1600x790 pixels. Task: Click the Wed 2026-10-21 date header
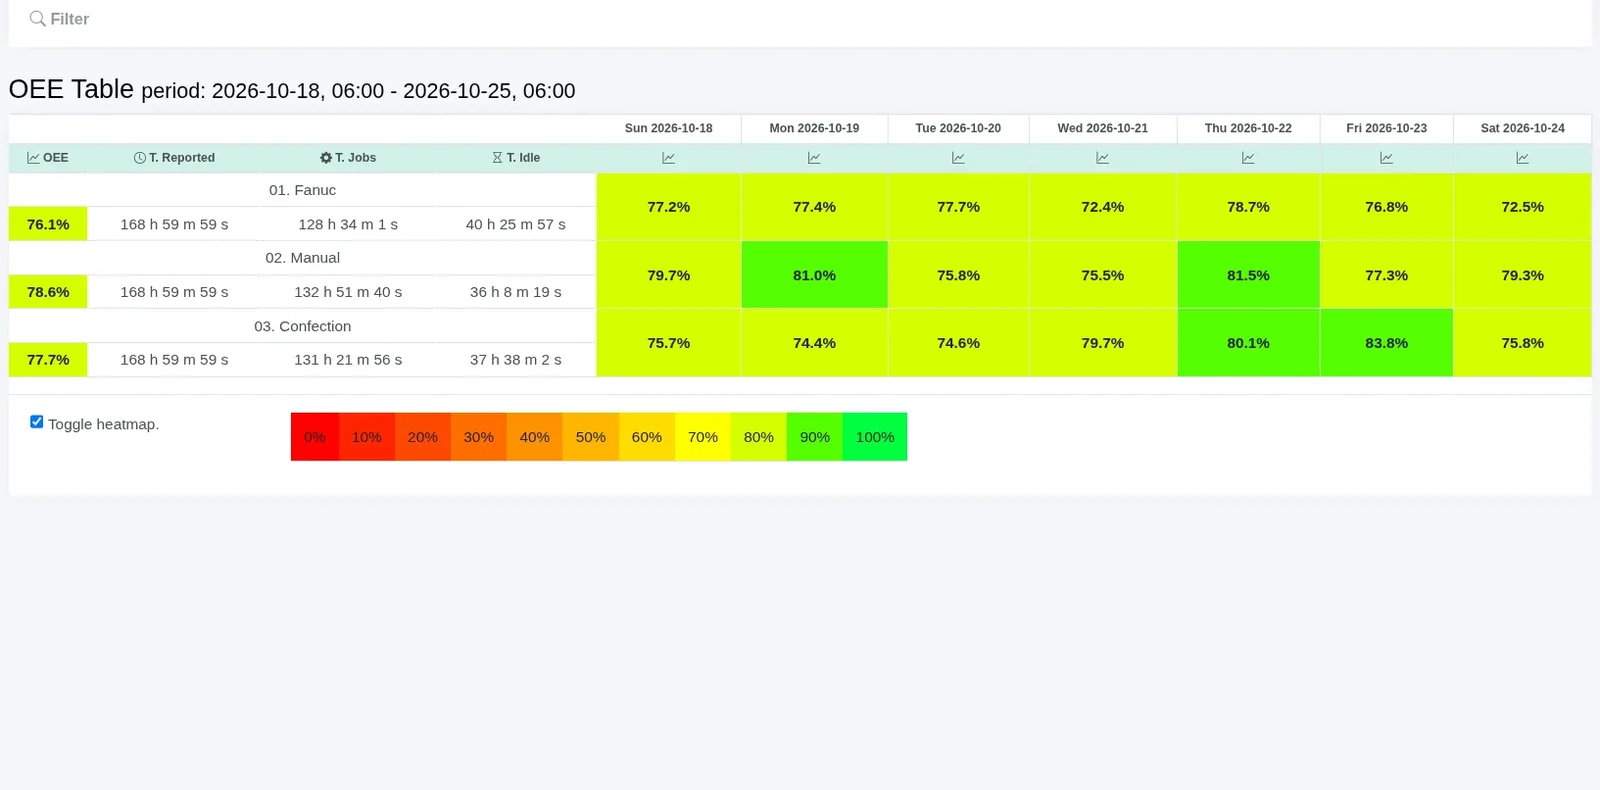click(1102, 128)
